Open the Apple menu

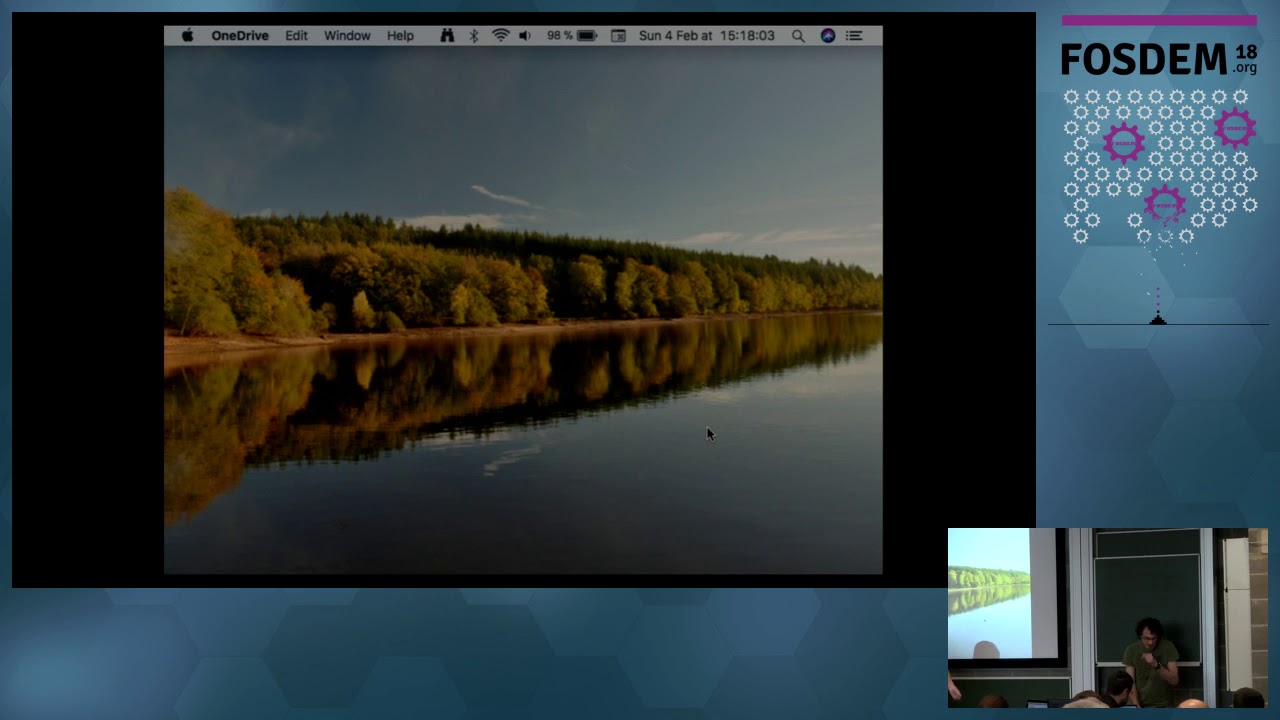187,35
